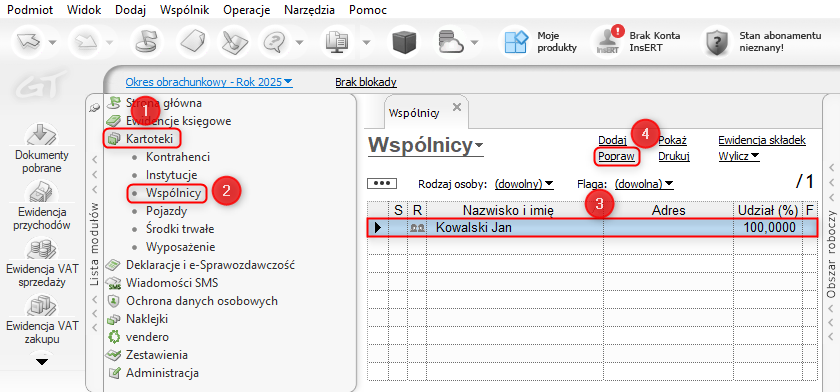Screen dimensions: 840x392
Task: Click the Brak blokady link
Action: pos(366,82)
